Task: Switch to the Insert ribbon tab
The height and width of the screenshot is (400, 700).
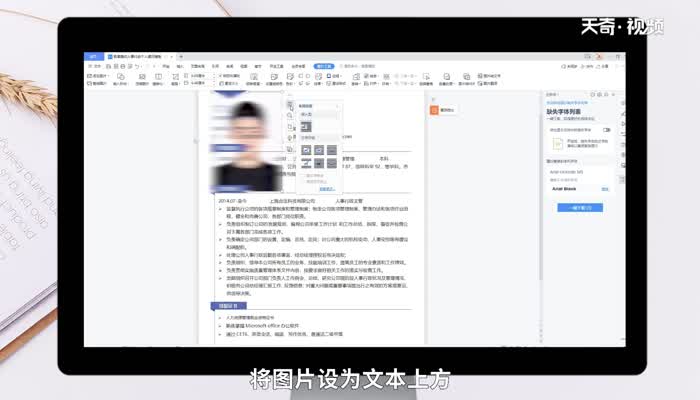Action: (180, 66)
